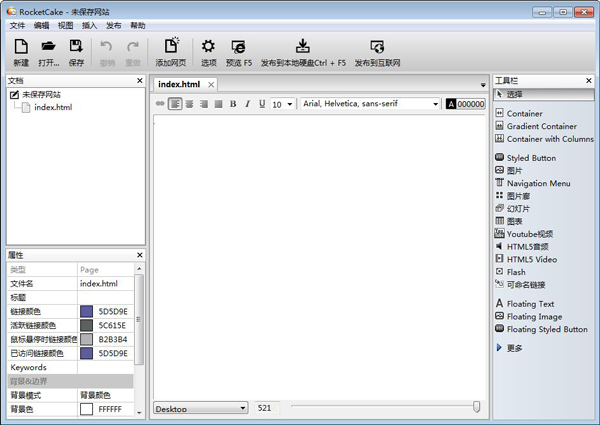Click the zoom slider handle
The width and height of the screenshot is (600, 425).
[x=476, y=407]
